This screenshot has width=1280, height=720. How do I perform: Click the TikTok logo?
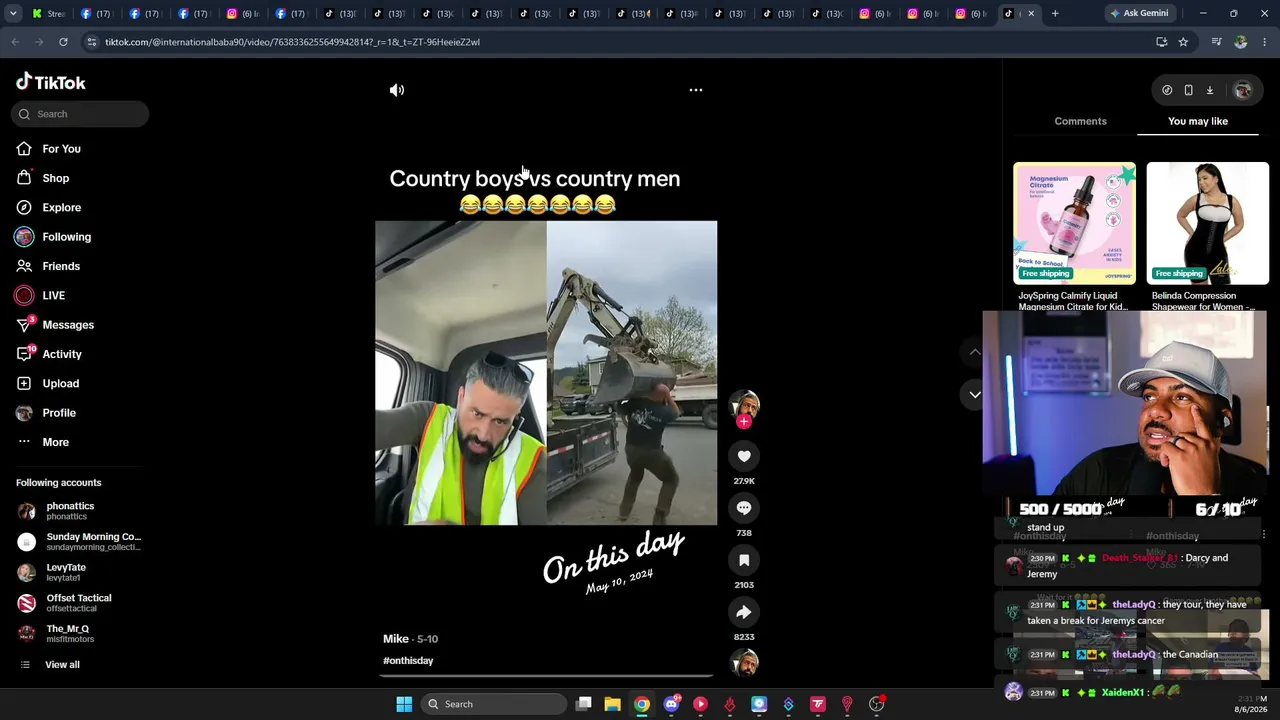(51, 82)
